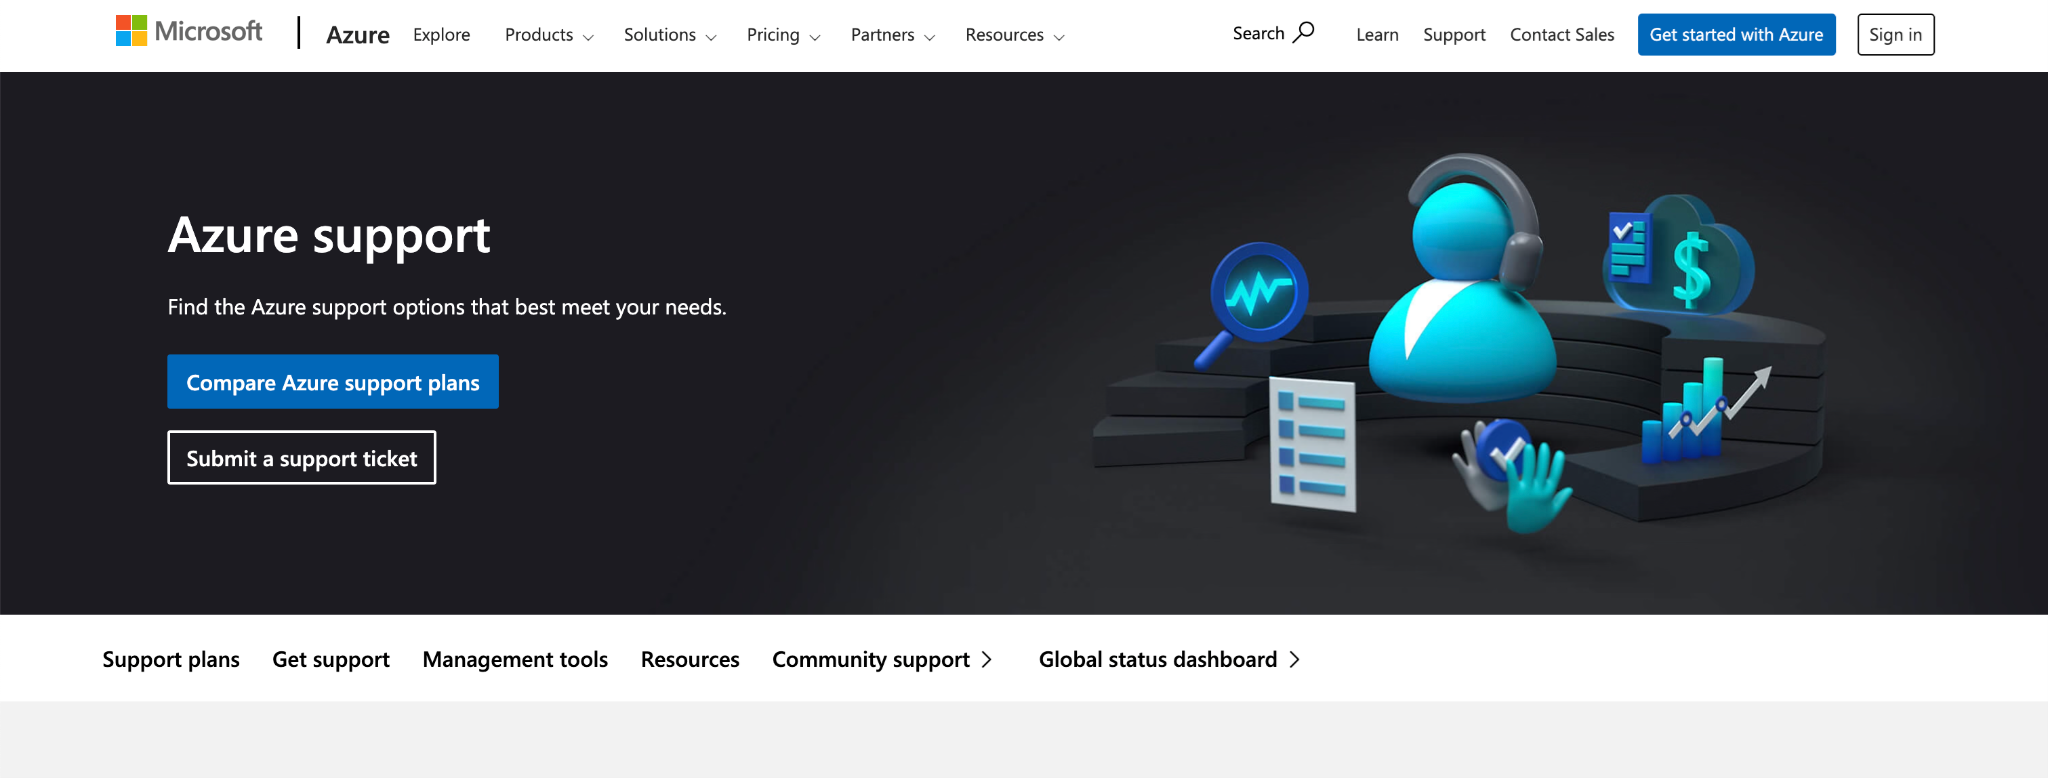The image size is (2048, 778).
Task: Click the Sign in button
Action: click(1895, 35)
